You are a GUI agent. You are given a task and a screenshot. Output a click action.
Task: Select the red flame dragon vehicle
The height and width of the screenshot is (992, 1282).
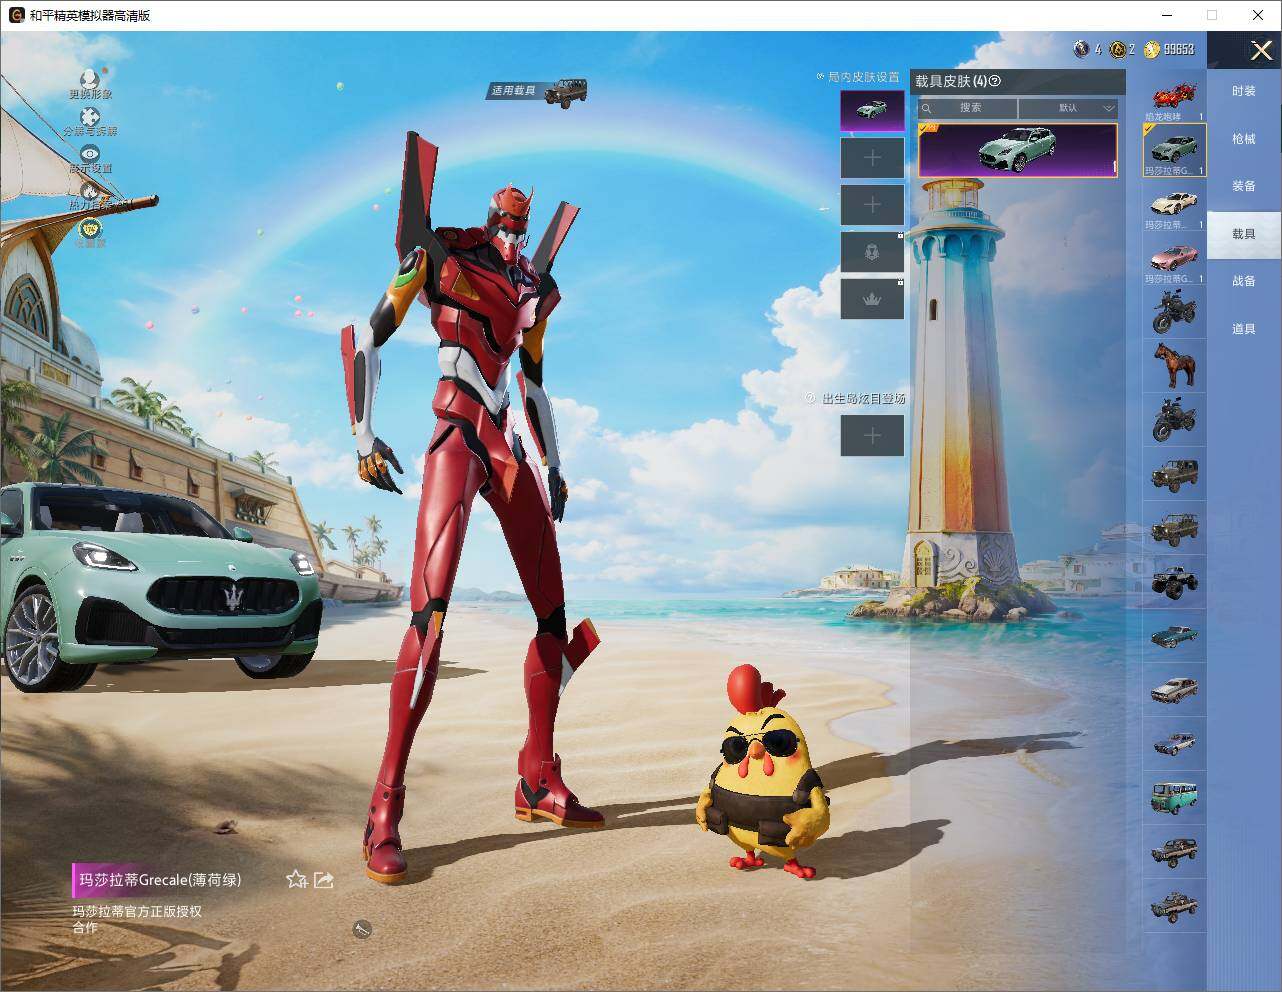click(x=1175, y=97)
